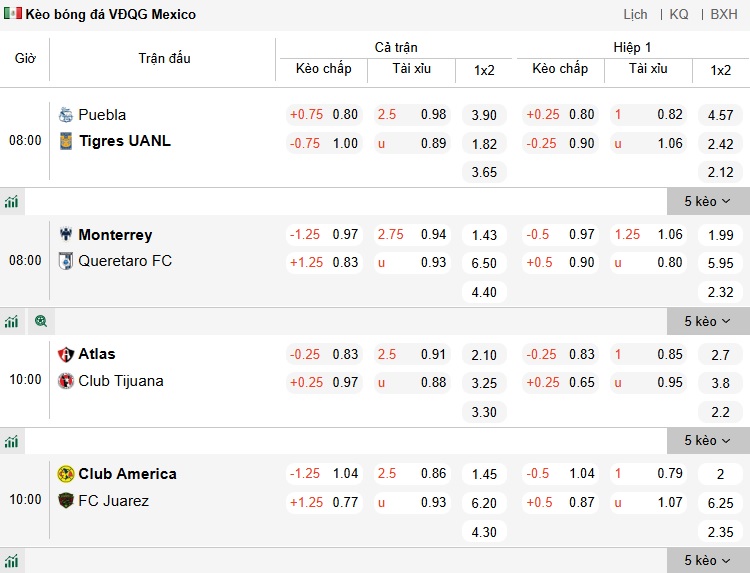
Task: Click the Tigres UANL team crest
Action: 66,141
